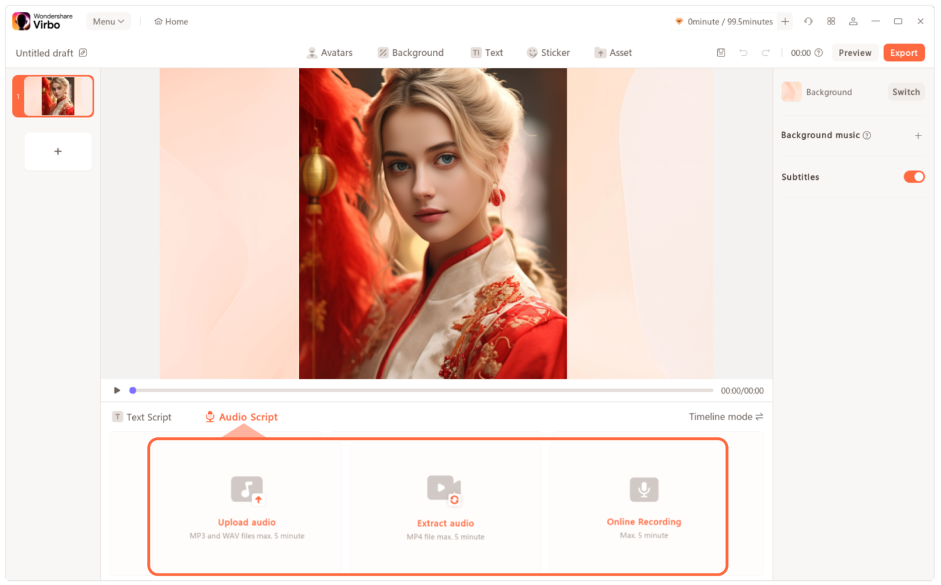Screen dimensions: 941x585
Task: Open the apps grid icon
Action: tap(831, 21)
